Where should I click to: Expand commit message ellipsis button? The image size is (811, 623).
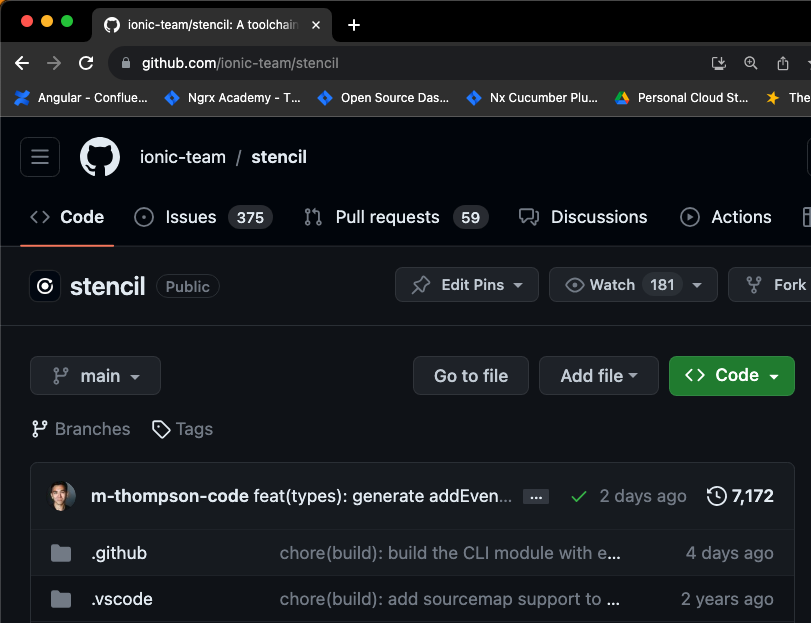(x=536, y=497)
